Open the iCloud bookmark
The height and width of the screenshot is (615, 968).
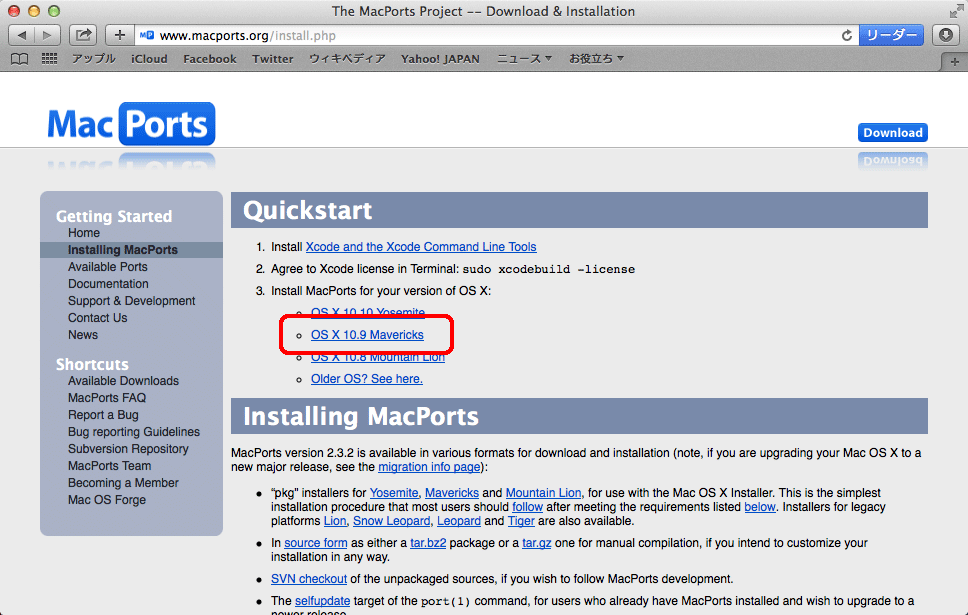[149, 59]
